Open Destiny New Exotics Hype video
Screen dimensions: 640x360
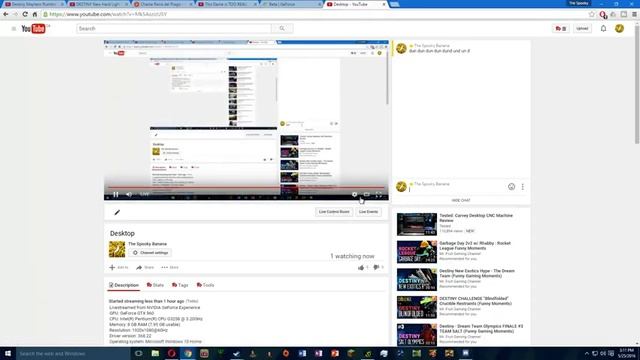[x=477, y=273]
